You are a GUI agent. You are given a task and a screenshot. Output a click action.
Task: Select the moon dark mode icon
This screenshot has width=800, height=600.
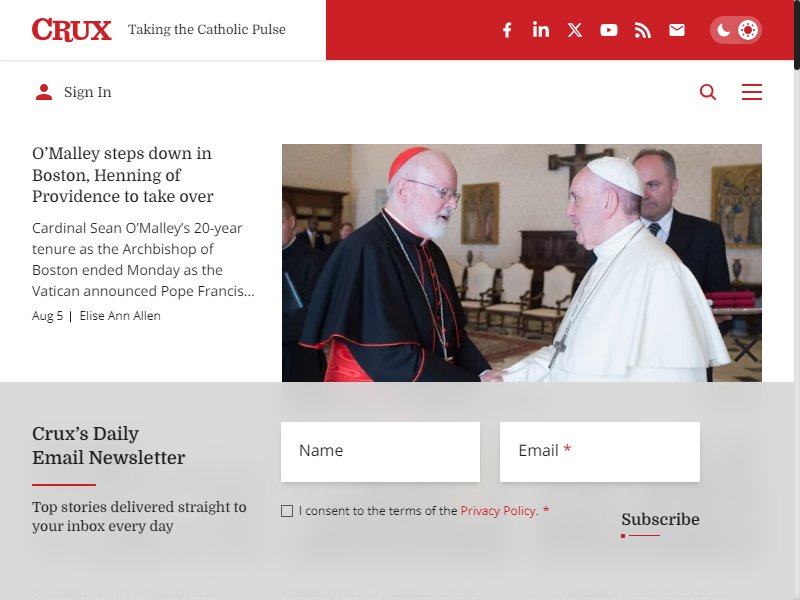(x=723, y=30)
